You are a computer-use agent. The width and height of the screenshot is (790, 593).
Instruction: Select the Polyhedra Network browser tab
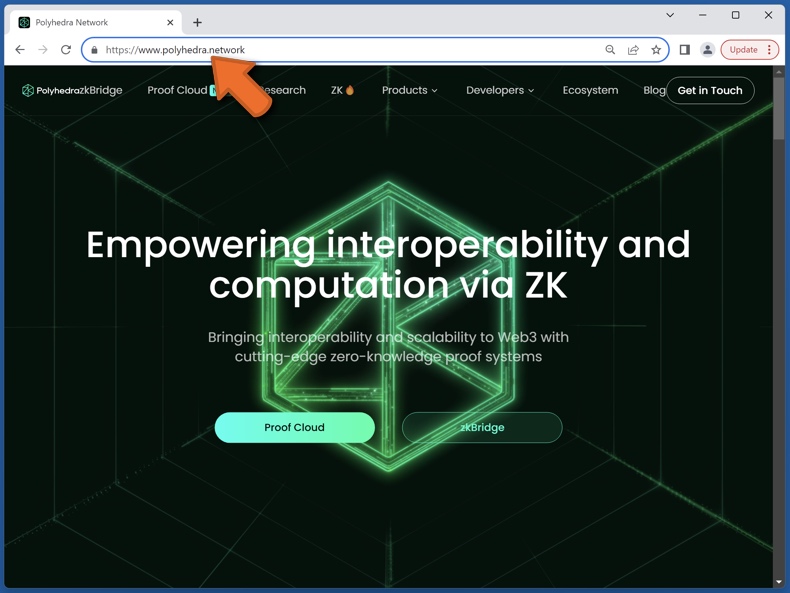(x=96, y=22)
